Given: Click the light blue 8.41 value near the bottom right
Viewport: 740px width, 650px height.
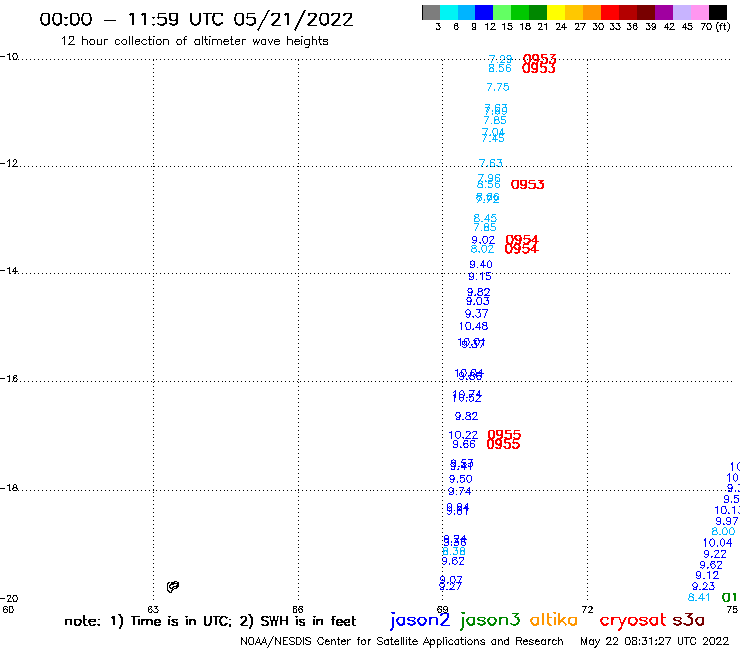Looking at the screenshot, I should point(699,597).
